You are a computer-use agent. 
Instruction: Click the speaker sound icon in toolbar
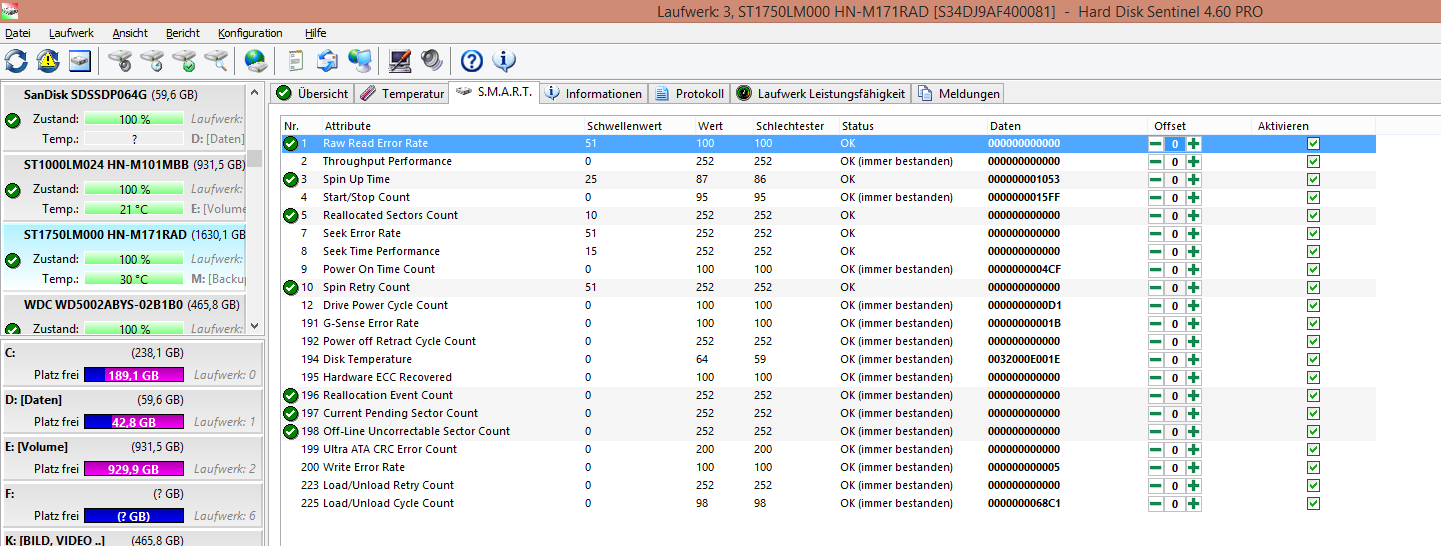tap(431, 60)
